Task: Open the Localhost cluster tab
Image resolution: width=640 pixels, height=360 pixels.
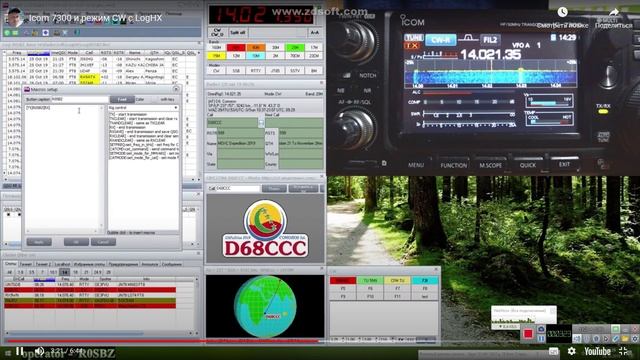Action: [62, 264]
